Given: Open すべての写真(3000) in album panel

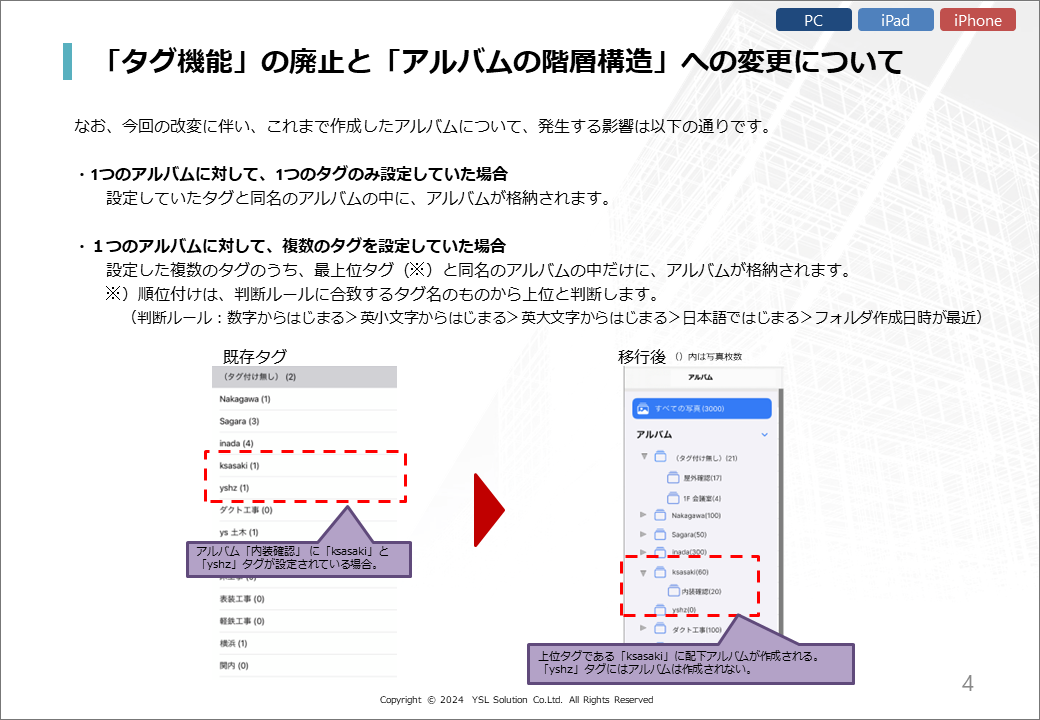Looking at the screenshot, I should click(702, 409).
